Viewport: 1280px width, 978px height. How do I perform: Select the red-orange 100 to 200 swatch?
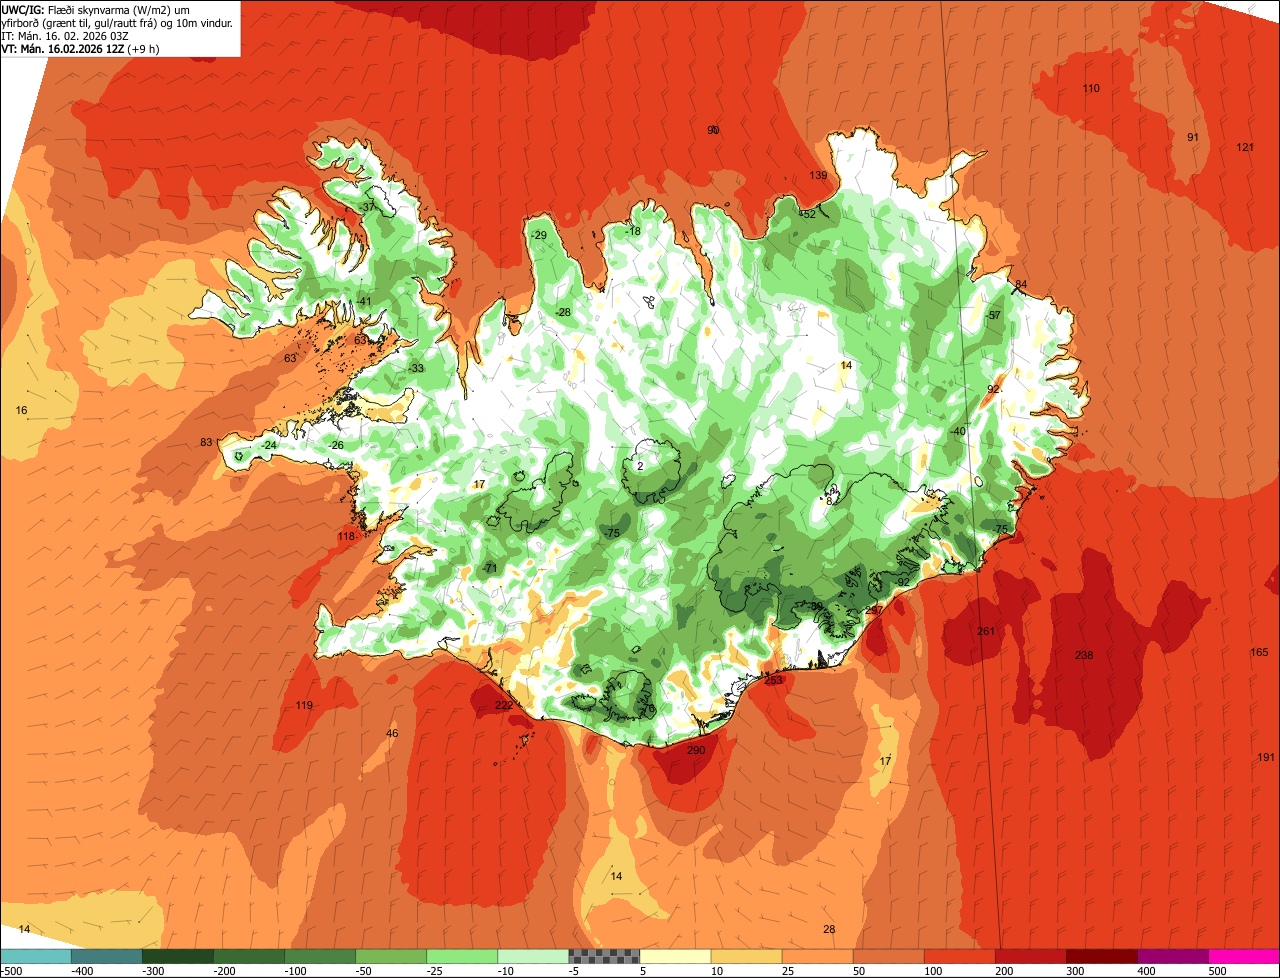(x=959, y=956)
